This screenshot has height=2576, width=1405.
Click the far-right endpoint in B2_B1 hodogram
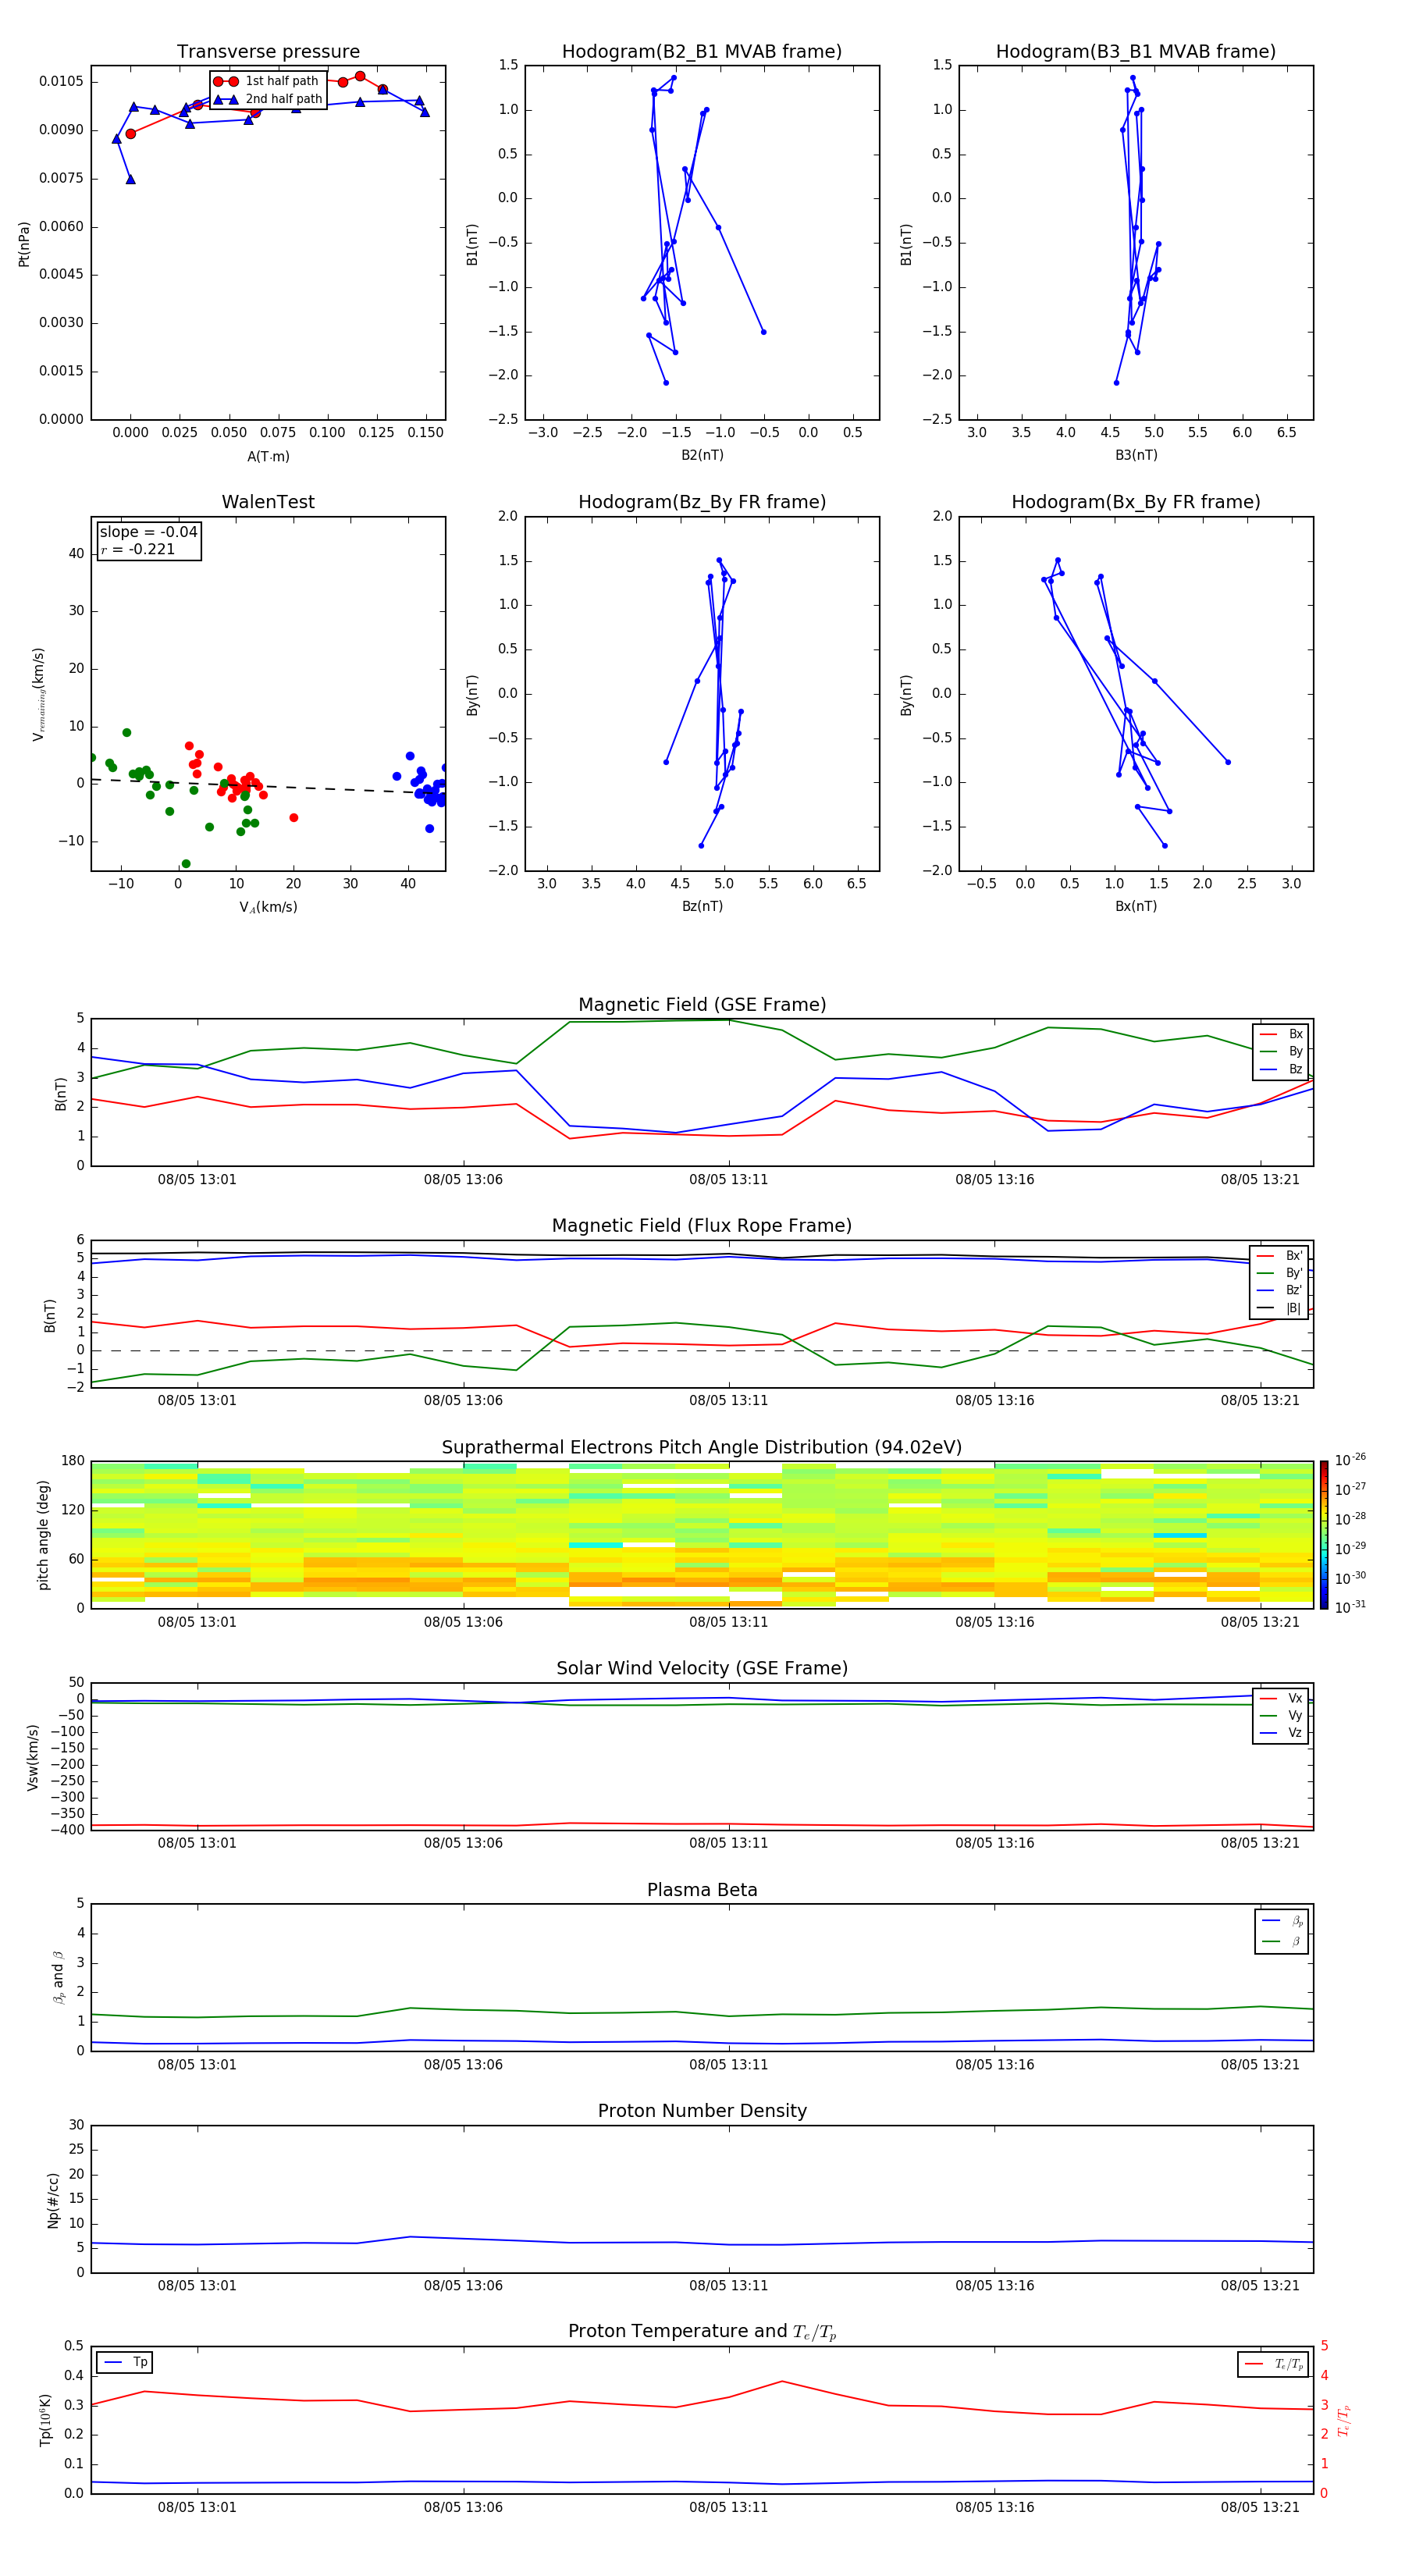(x=764, y=332)
